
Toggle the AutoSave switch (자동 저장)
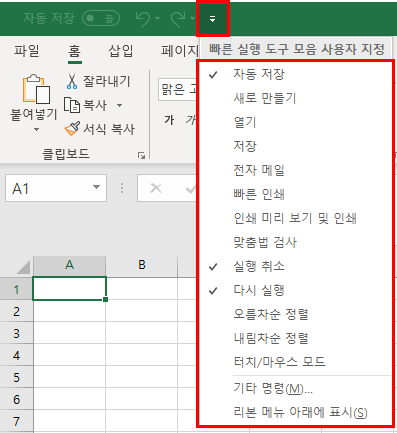coord(101,18)
